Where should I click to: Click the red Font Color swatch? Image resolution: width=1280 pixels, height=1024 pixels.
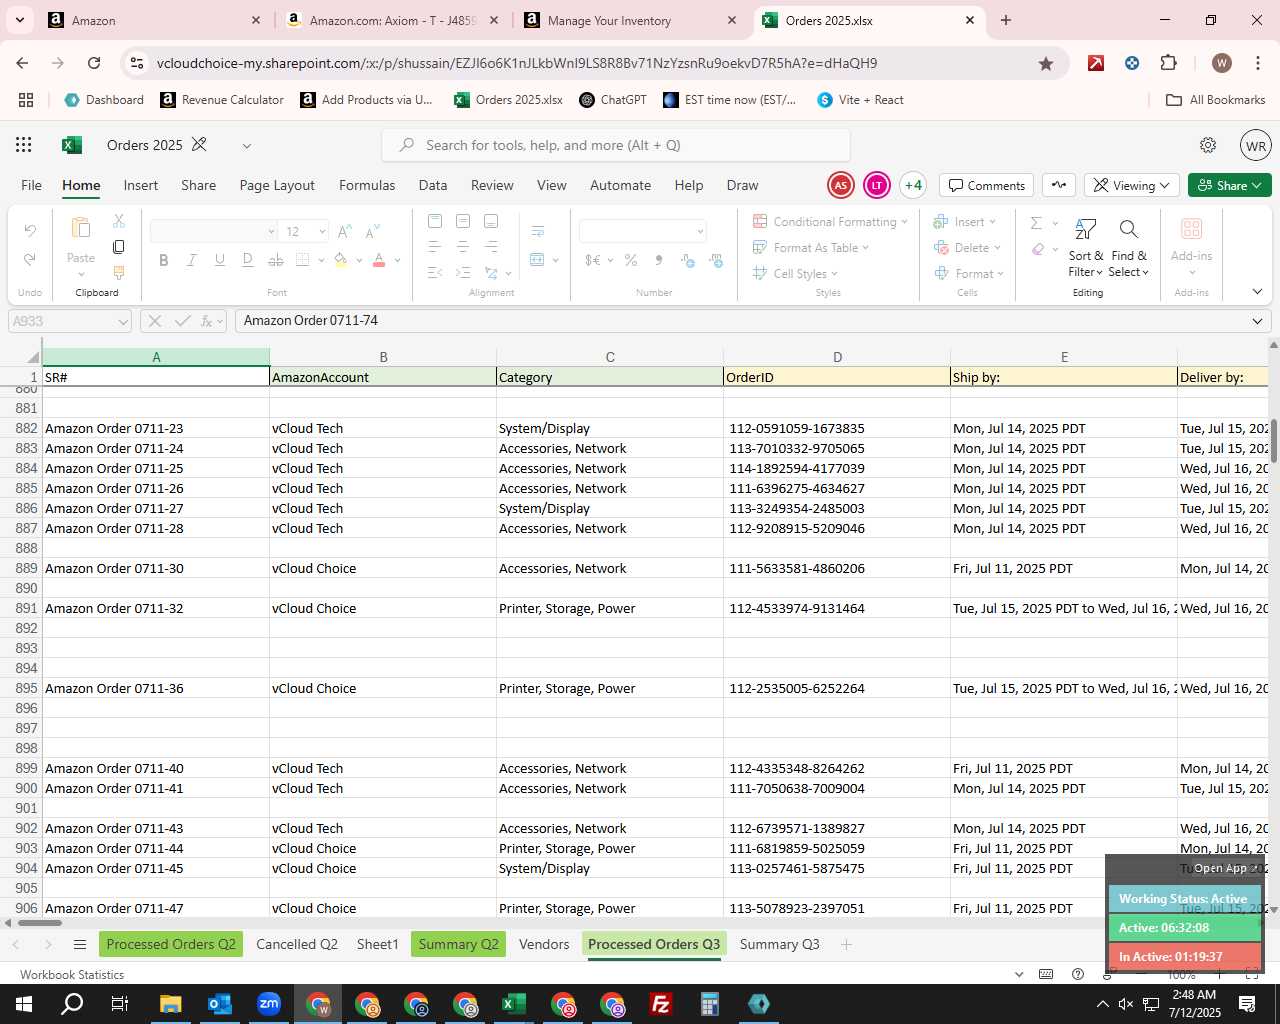379,260
